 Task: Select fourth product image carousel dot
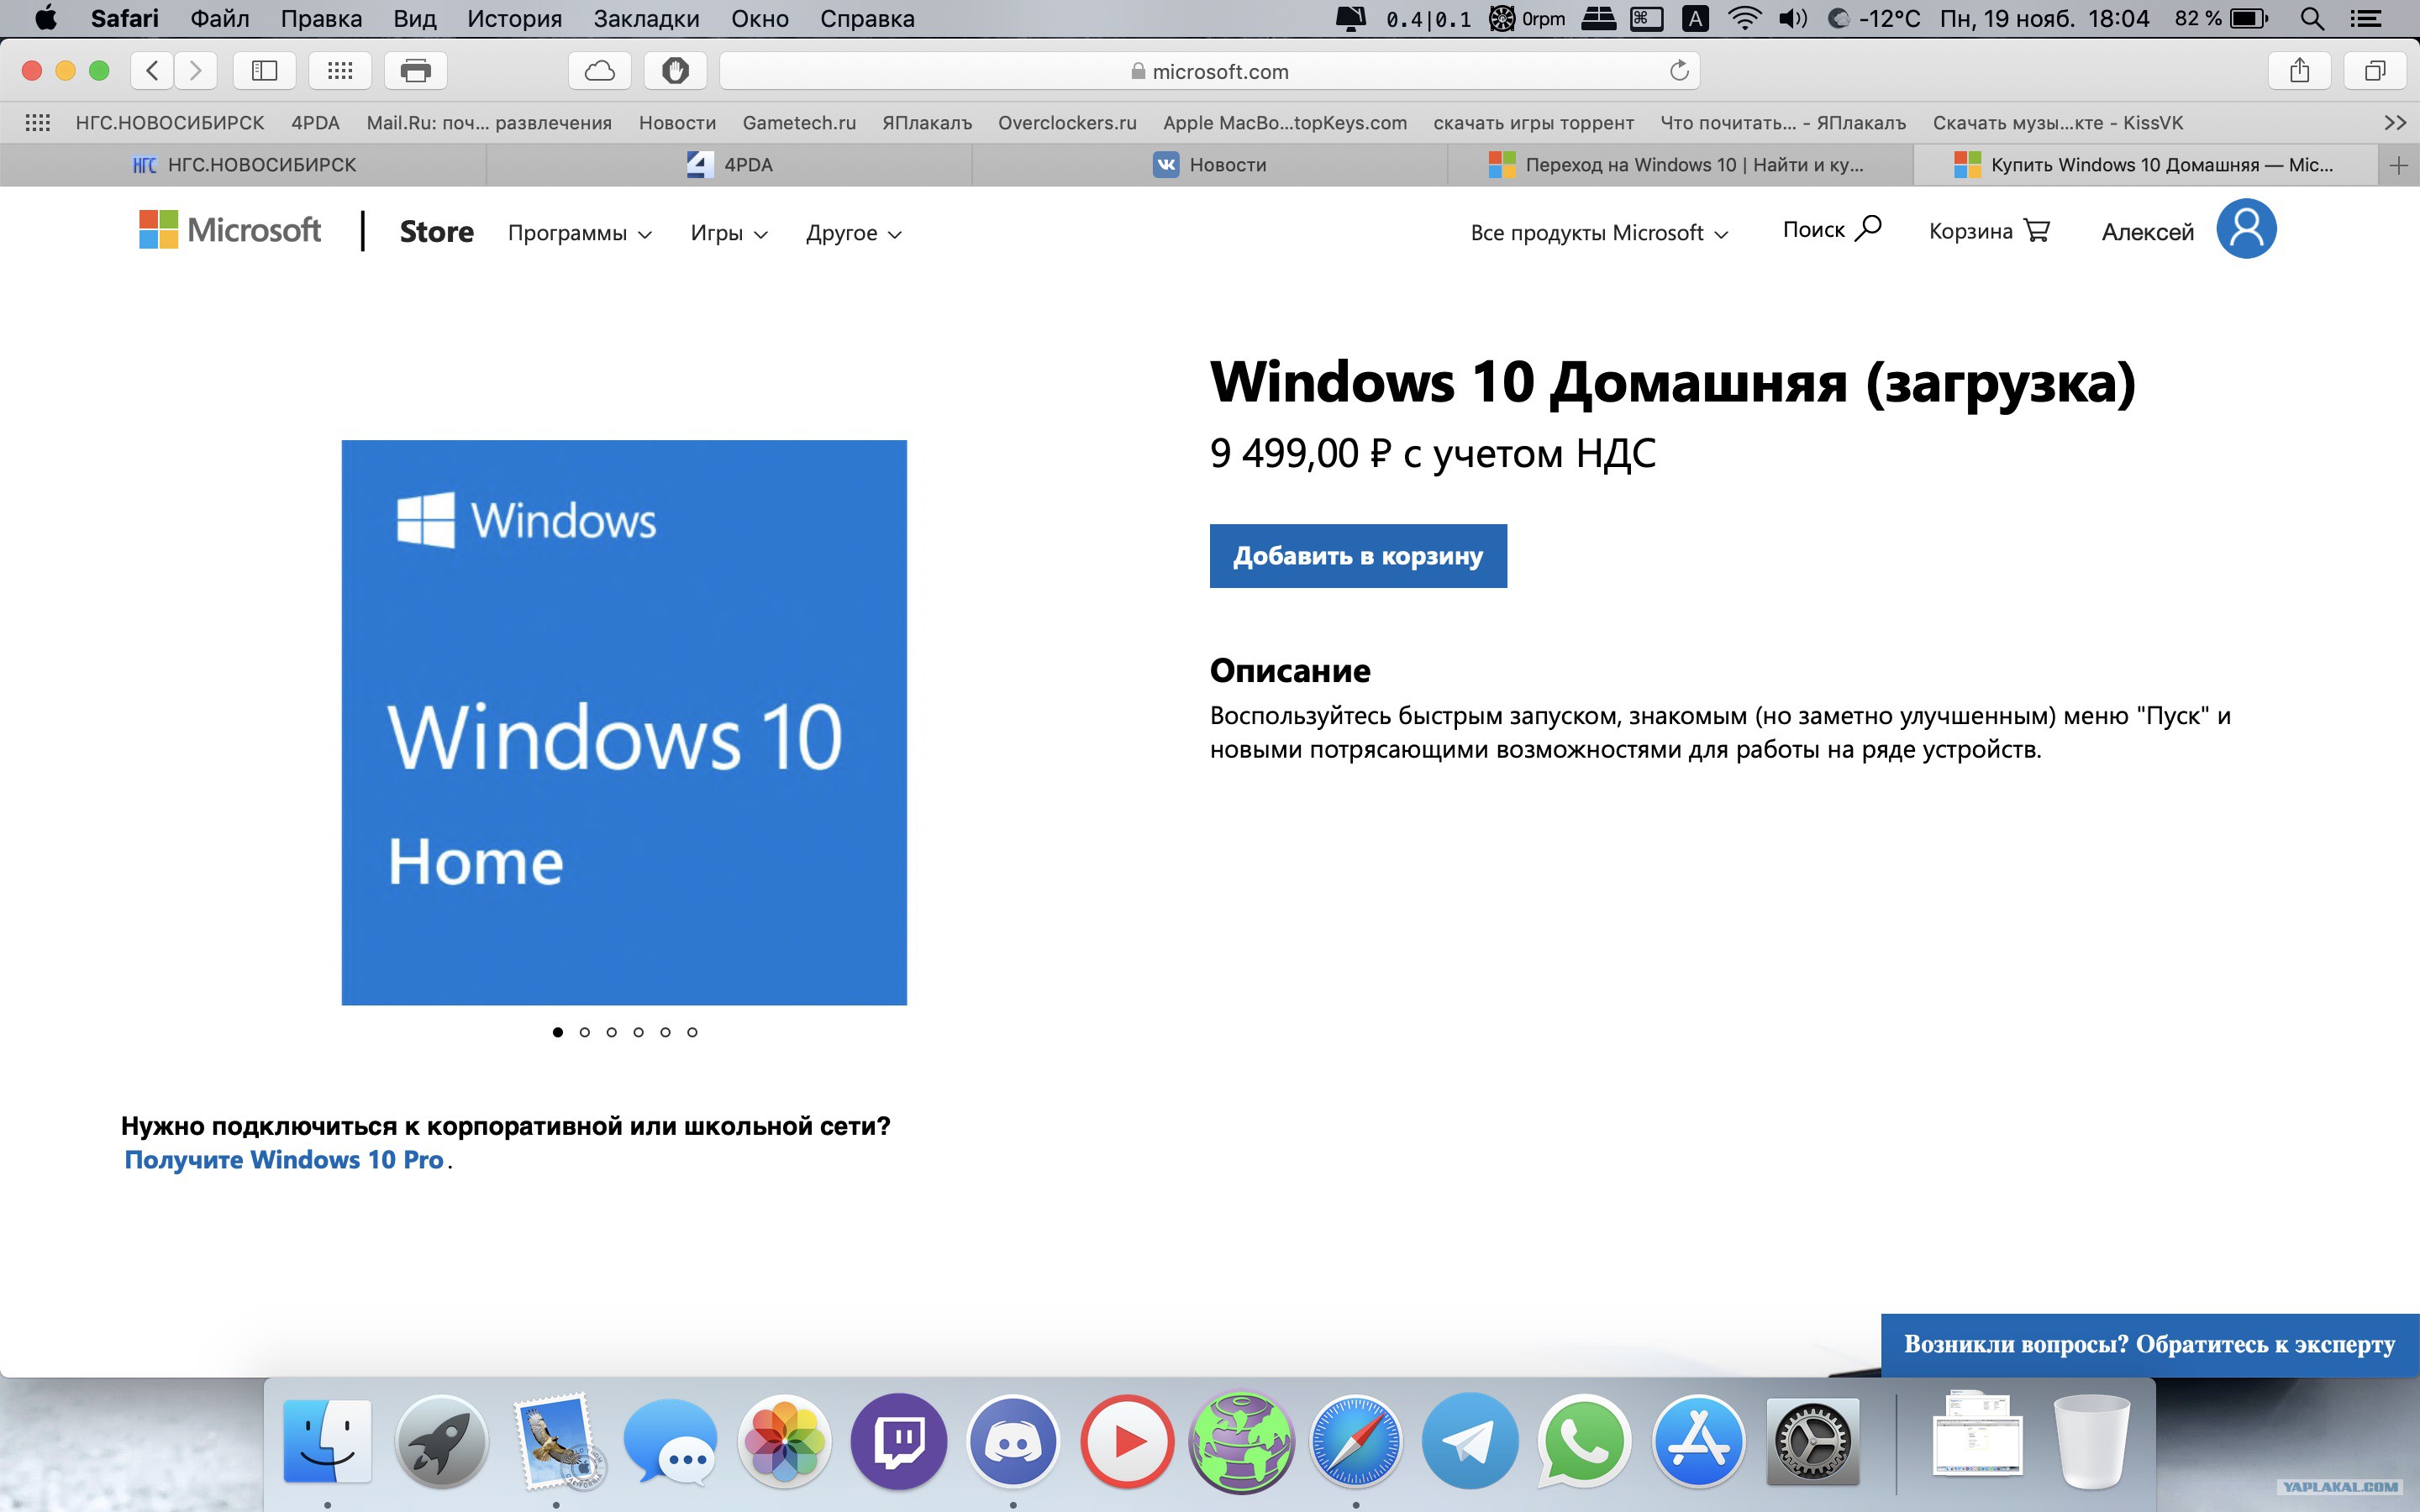(639, 1032)
